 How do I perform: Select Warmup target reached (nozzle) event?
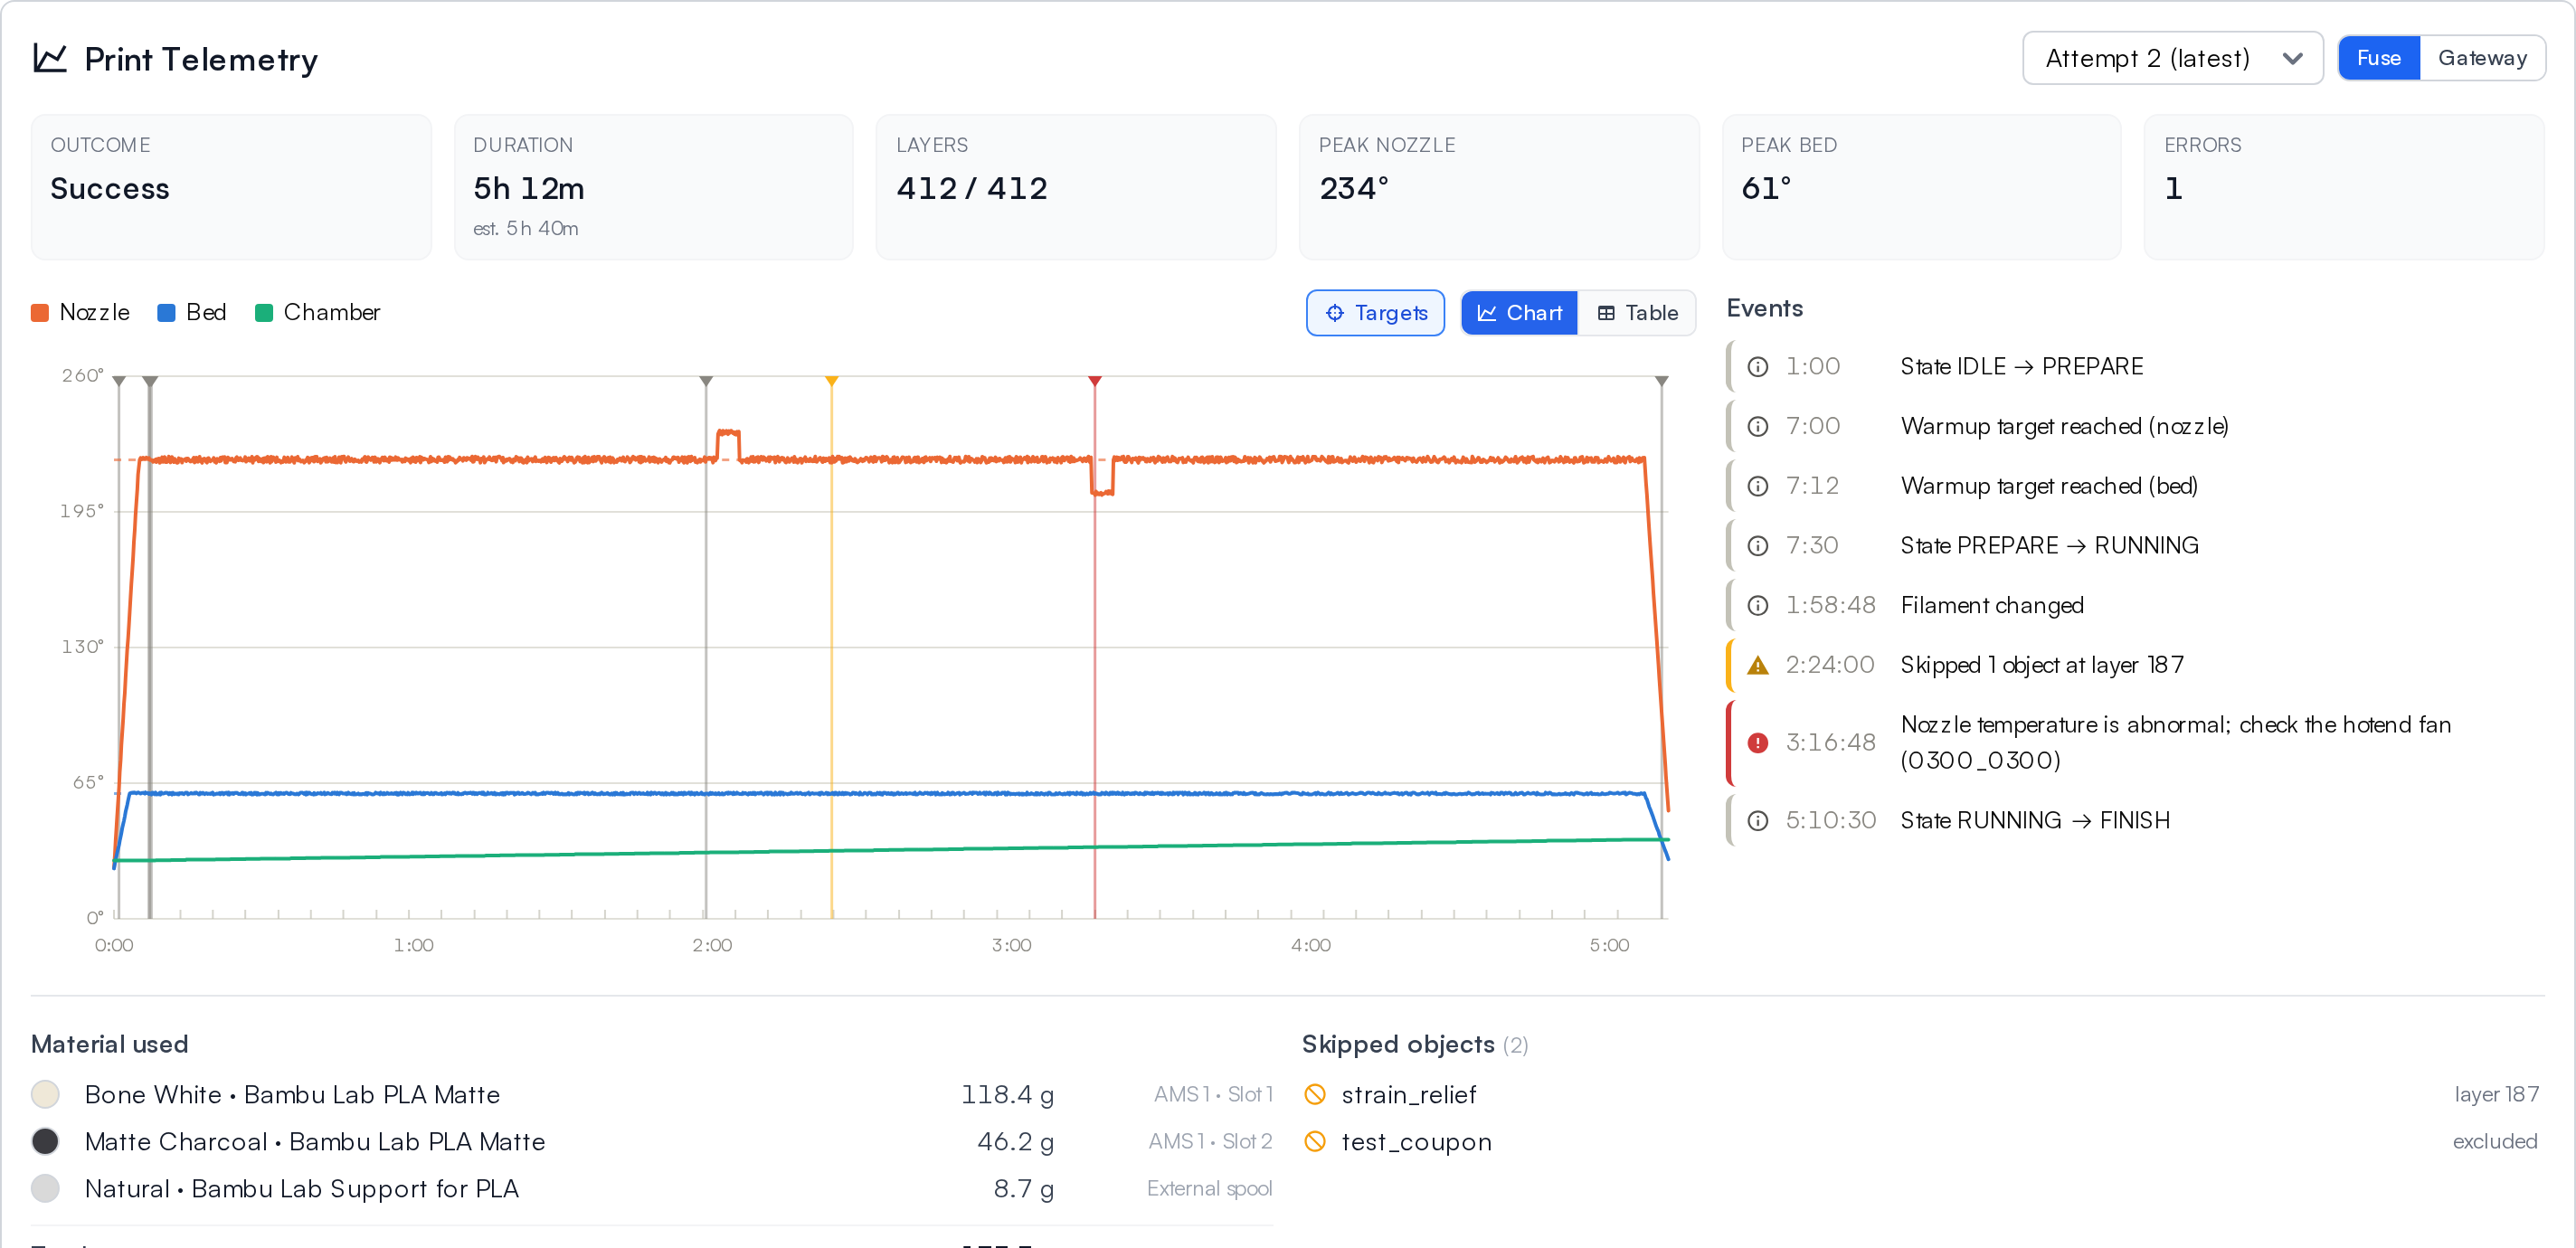tap(2134, 426)
